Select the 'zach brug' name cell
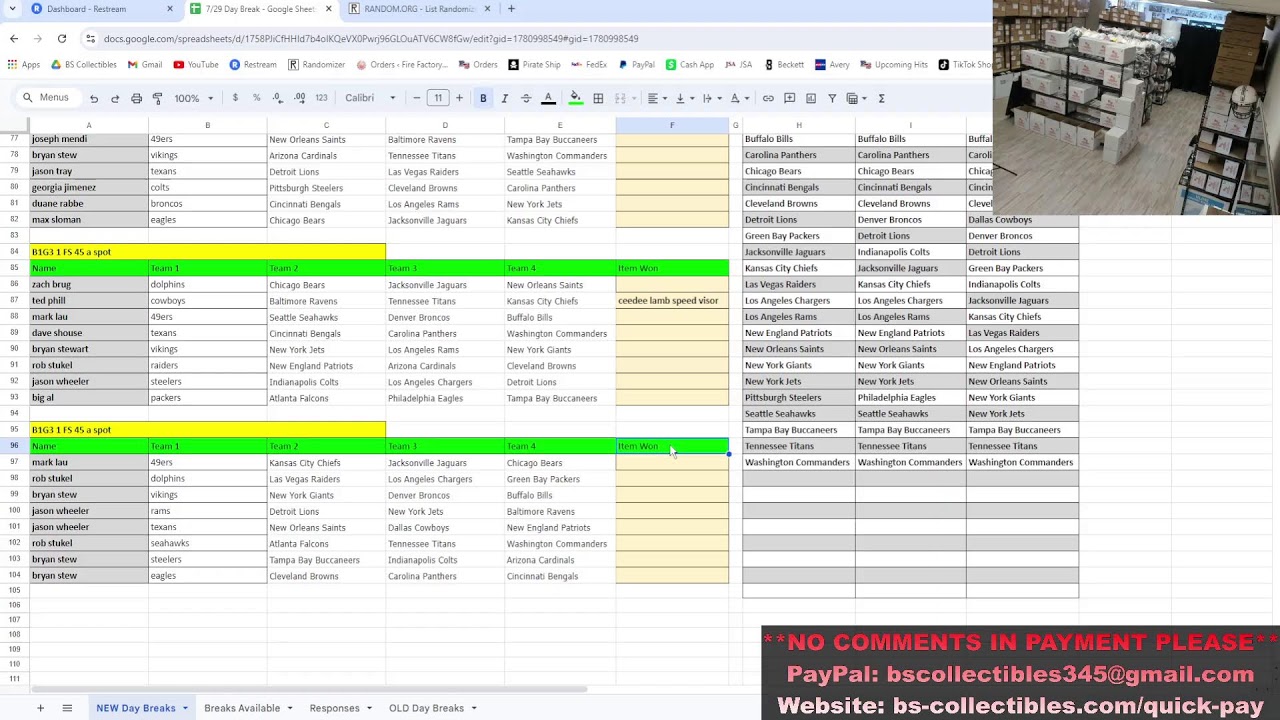The width and height of the screenshot is (1280, 720). [89, 285]
